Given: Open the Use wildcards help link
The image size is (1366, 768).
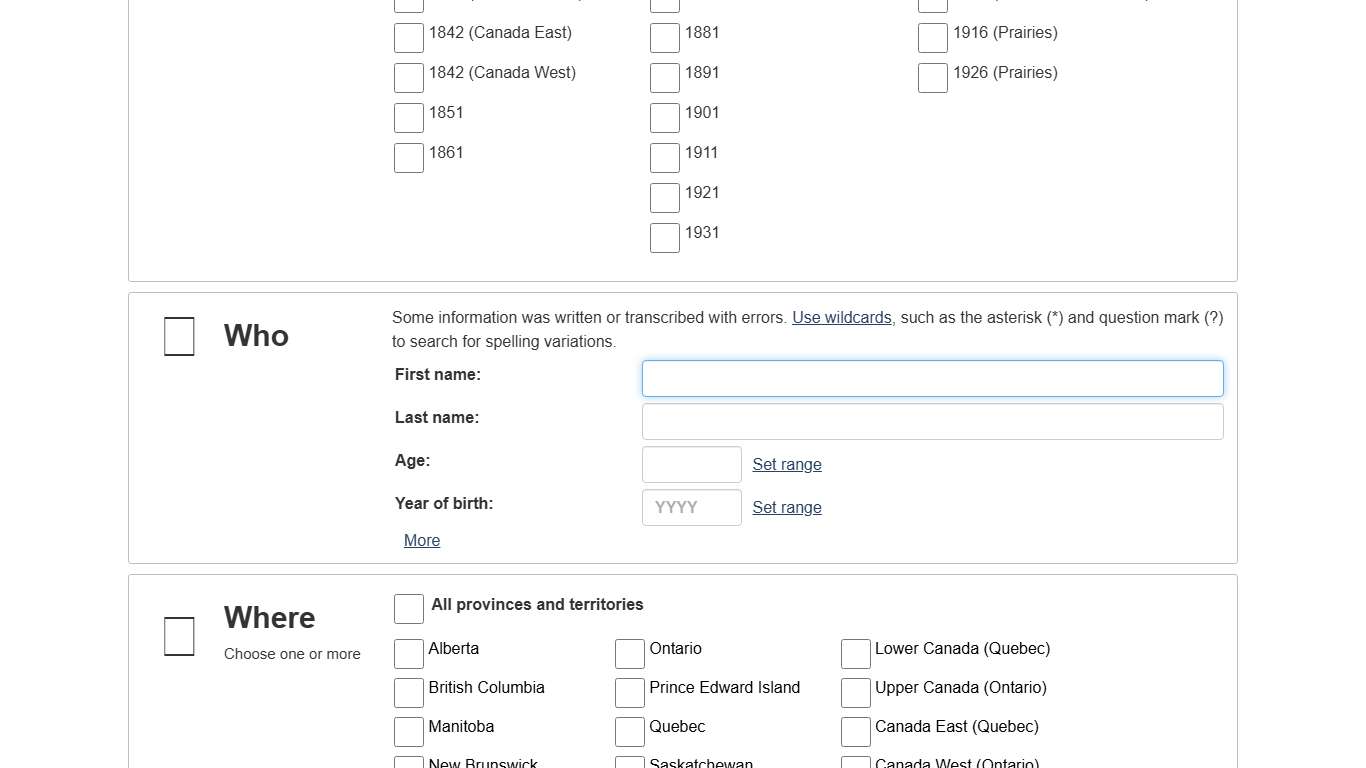Looking at the screenshot, I should (841, 317).
